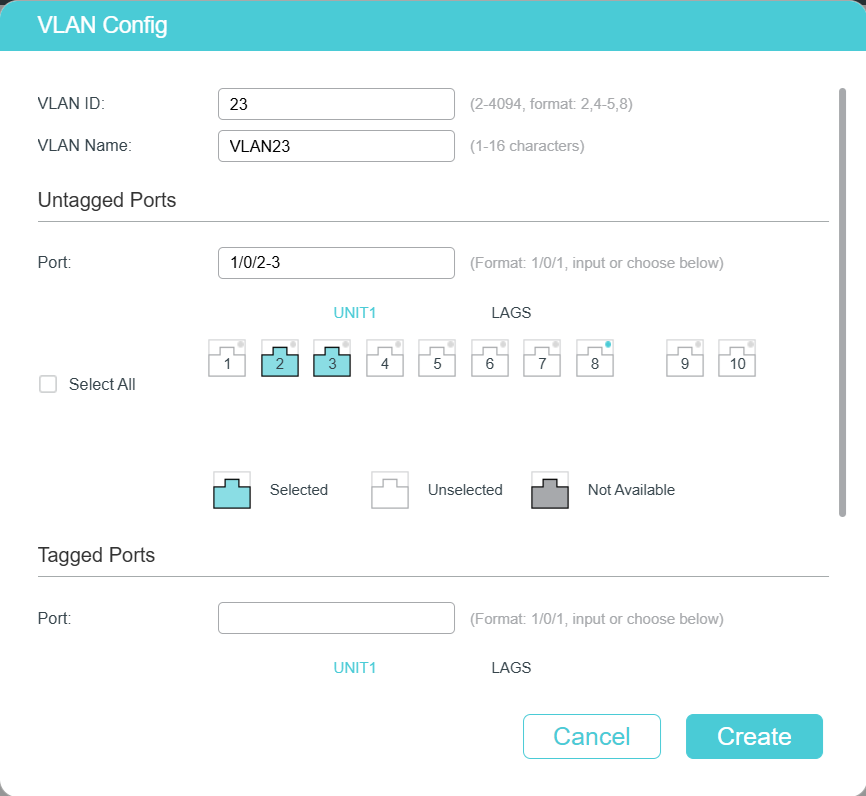The width and height of the screenshot is (866, 796).
Task: Focus the VLAN Name text field
Action: (x=336, y=146)
